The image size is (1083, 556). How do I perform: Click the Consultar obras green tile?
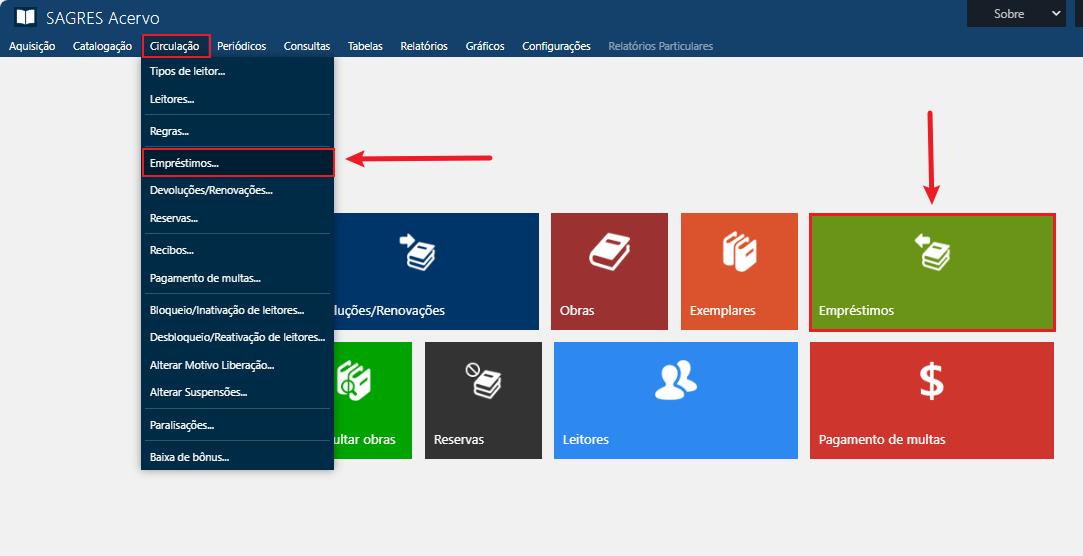[372, 400]
